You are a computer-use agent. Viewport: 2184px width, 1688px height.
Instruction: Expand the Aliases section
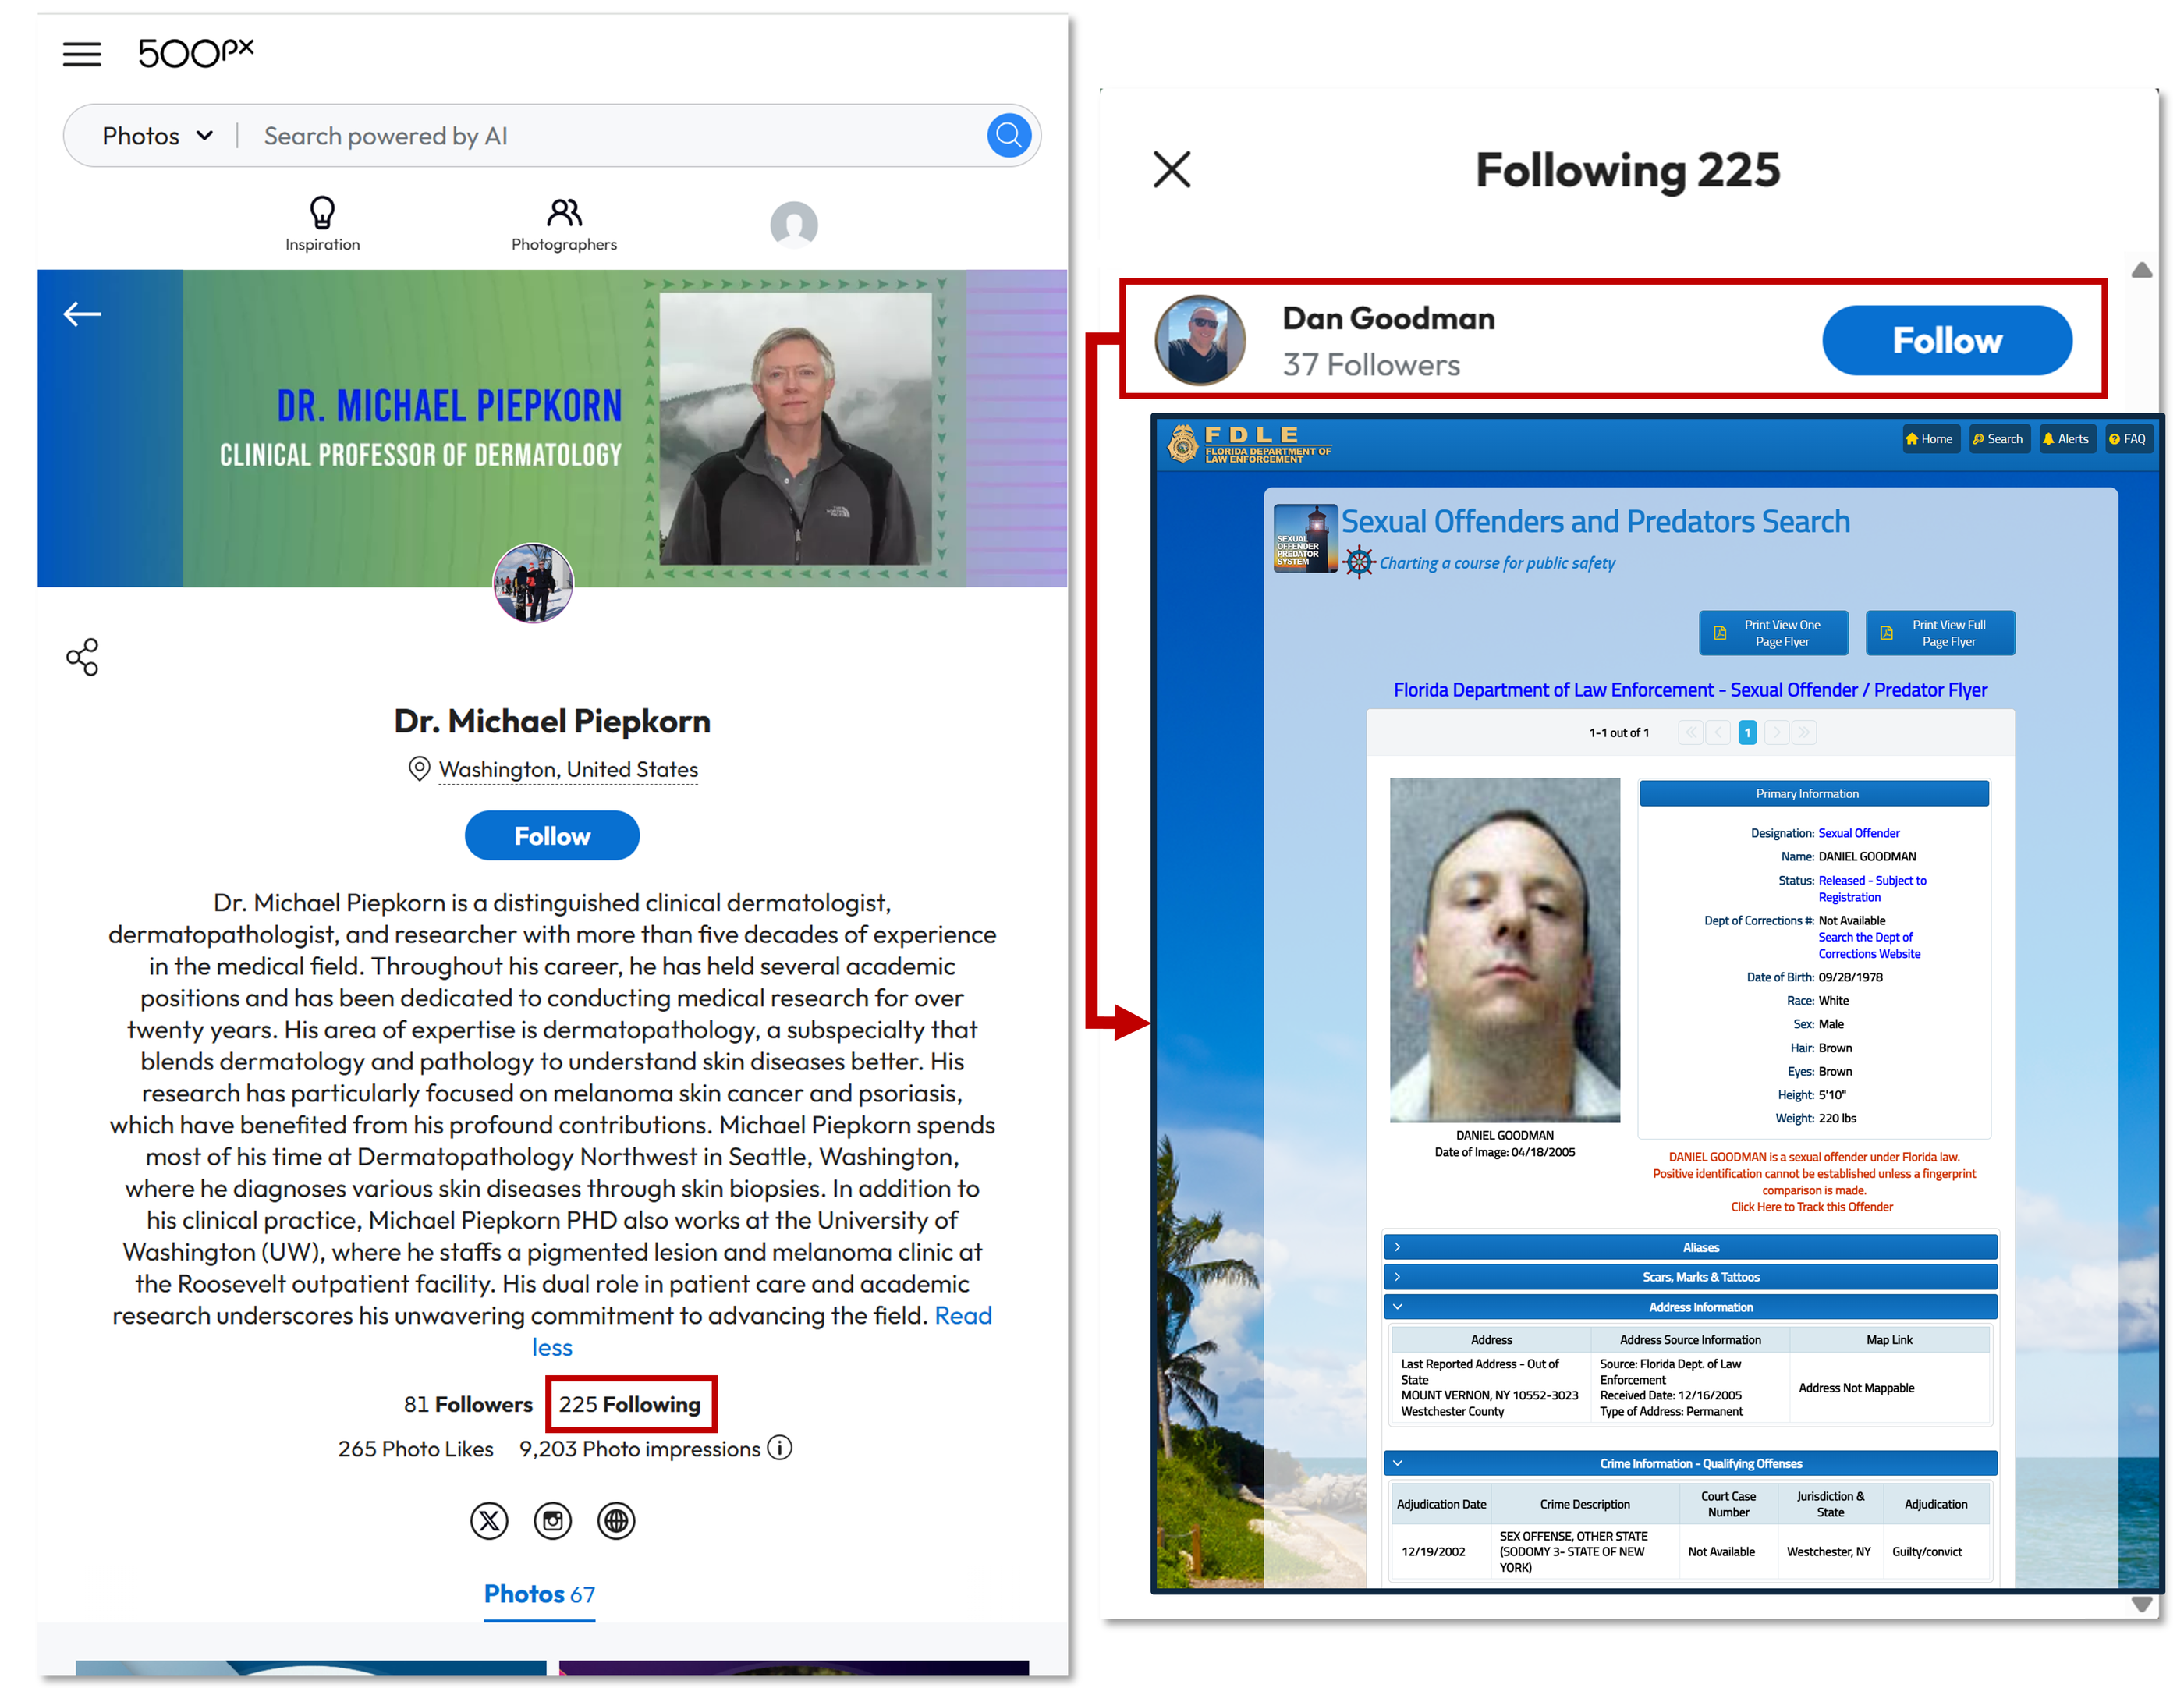(1690, 1247)
